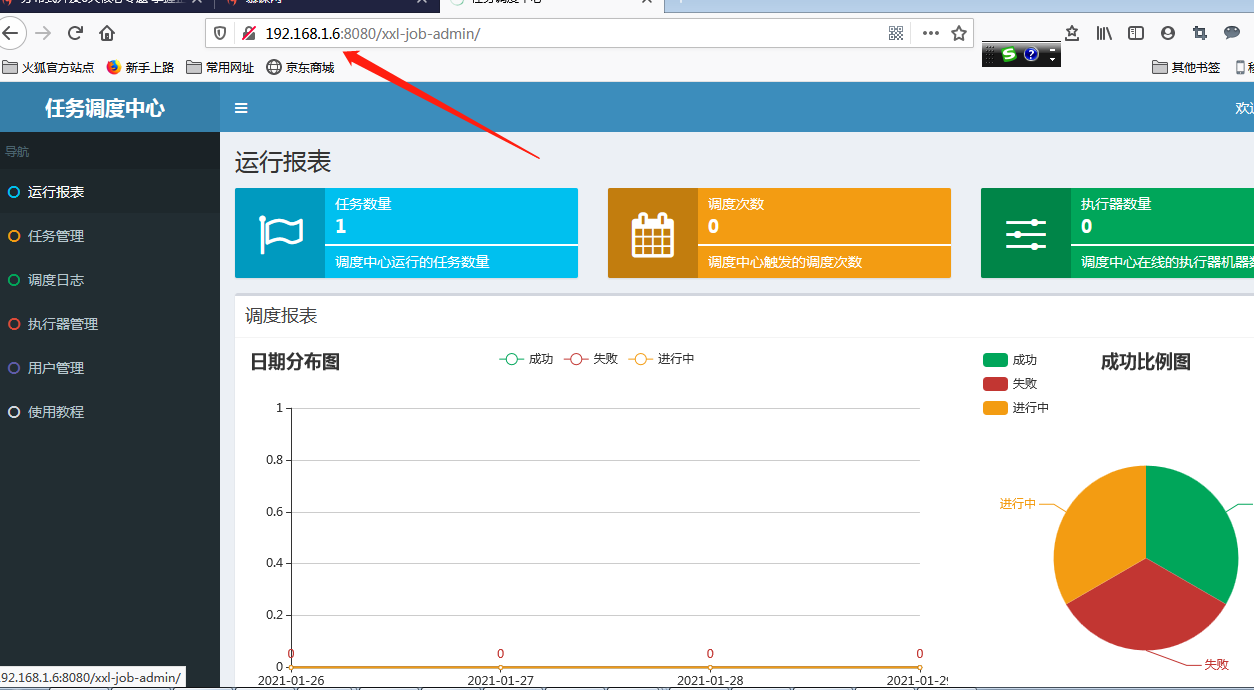The width and height of the screenshot is (1254, 690).
Task: Click the 2021-01-27 axis label
Action: (500, 680)
